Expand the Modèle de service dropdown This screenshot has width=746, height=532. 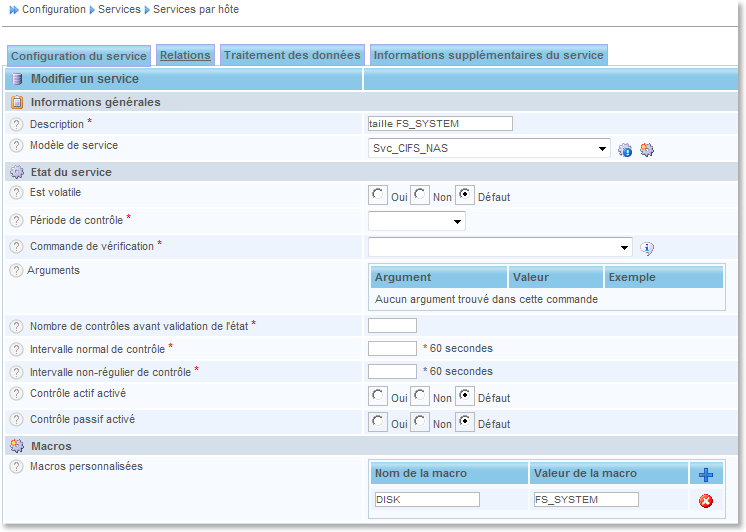pyautogui.click(x=489, y=148)
